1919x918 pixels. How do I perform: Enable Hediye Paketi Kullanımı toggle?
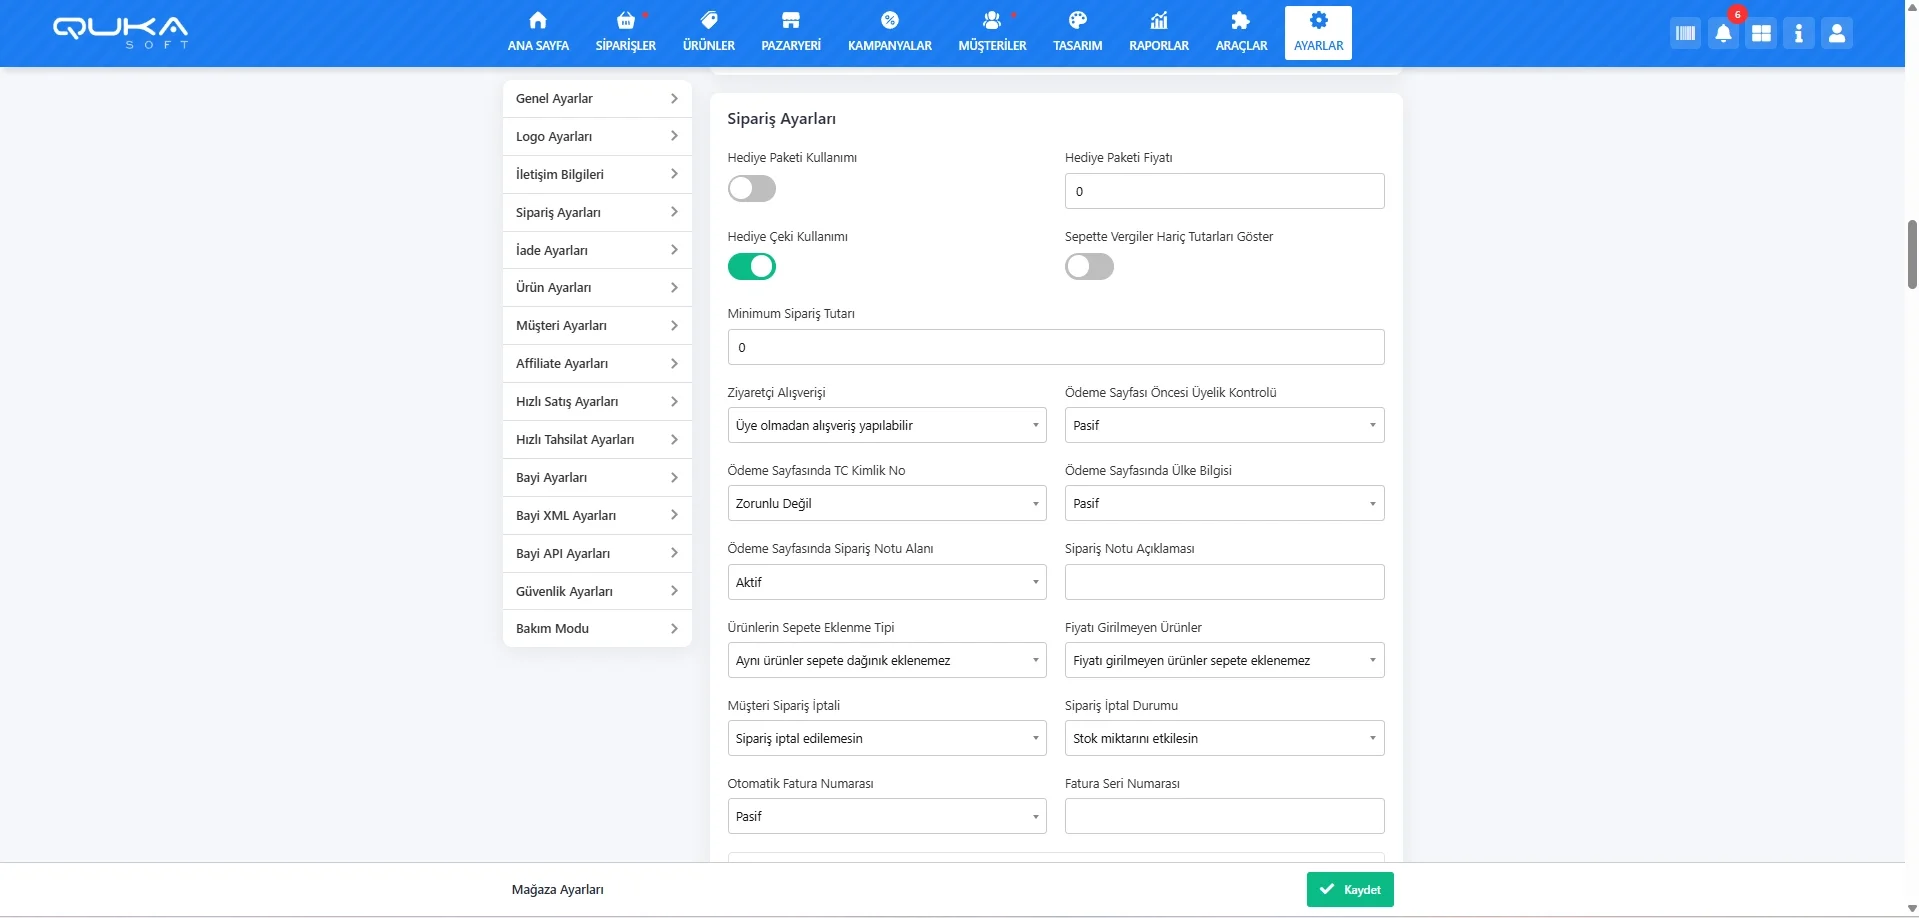pyautogui.click(x=752, y=188)
